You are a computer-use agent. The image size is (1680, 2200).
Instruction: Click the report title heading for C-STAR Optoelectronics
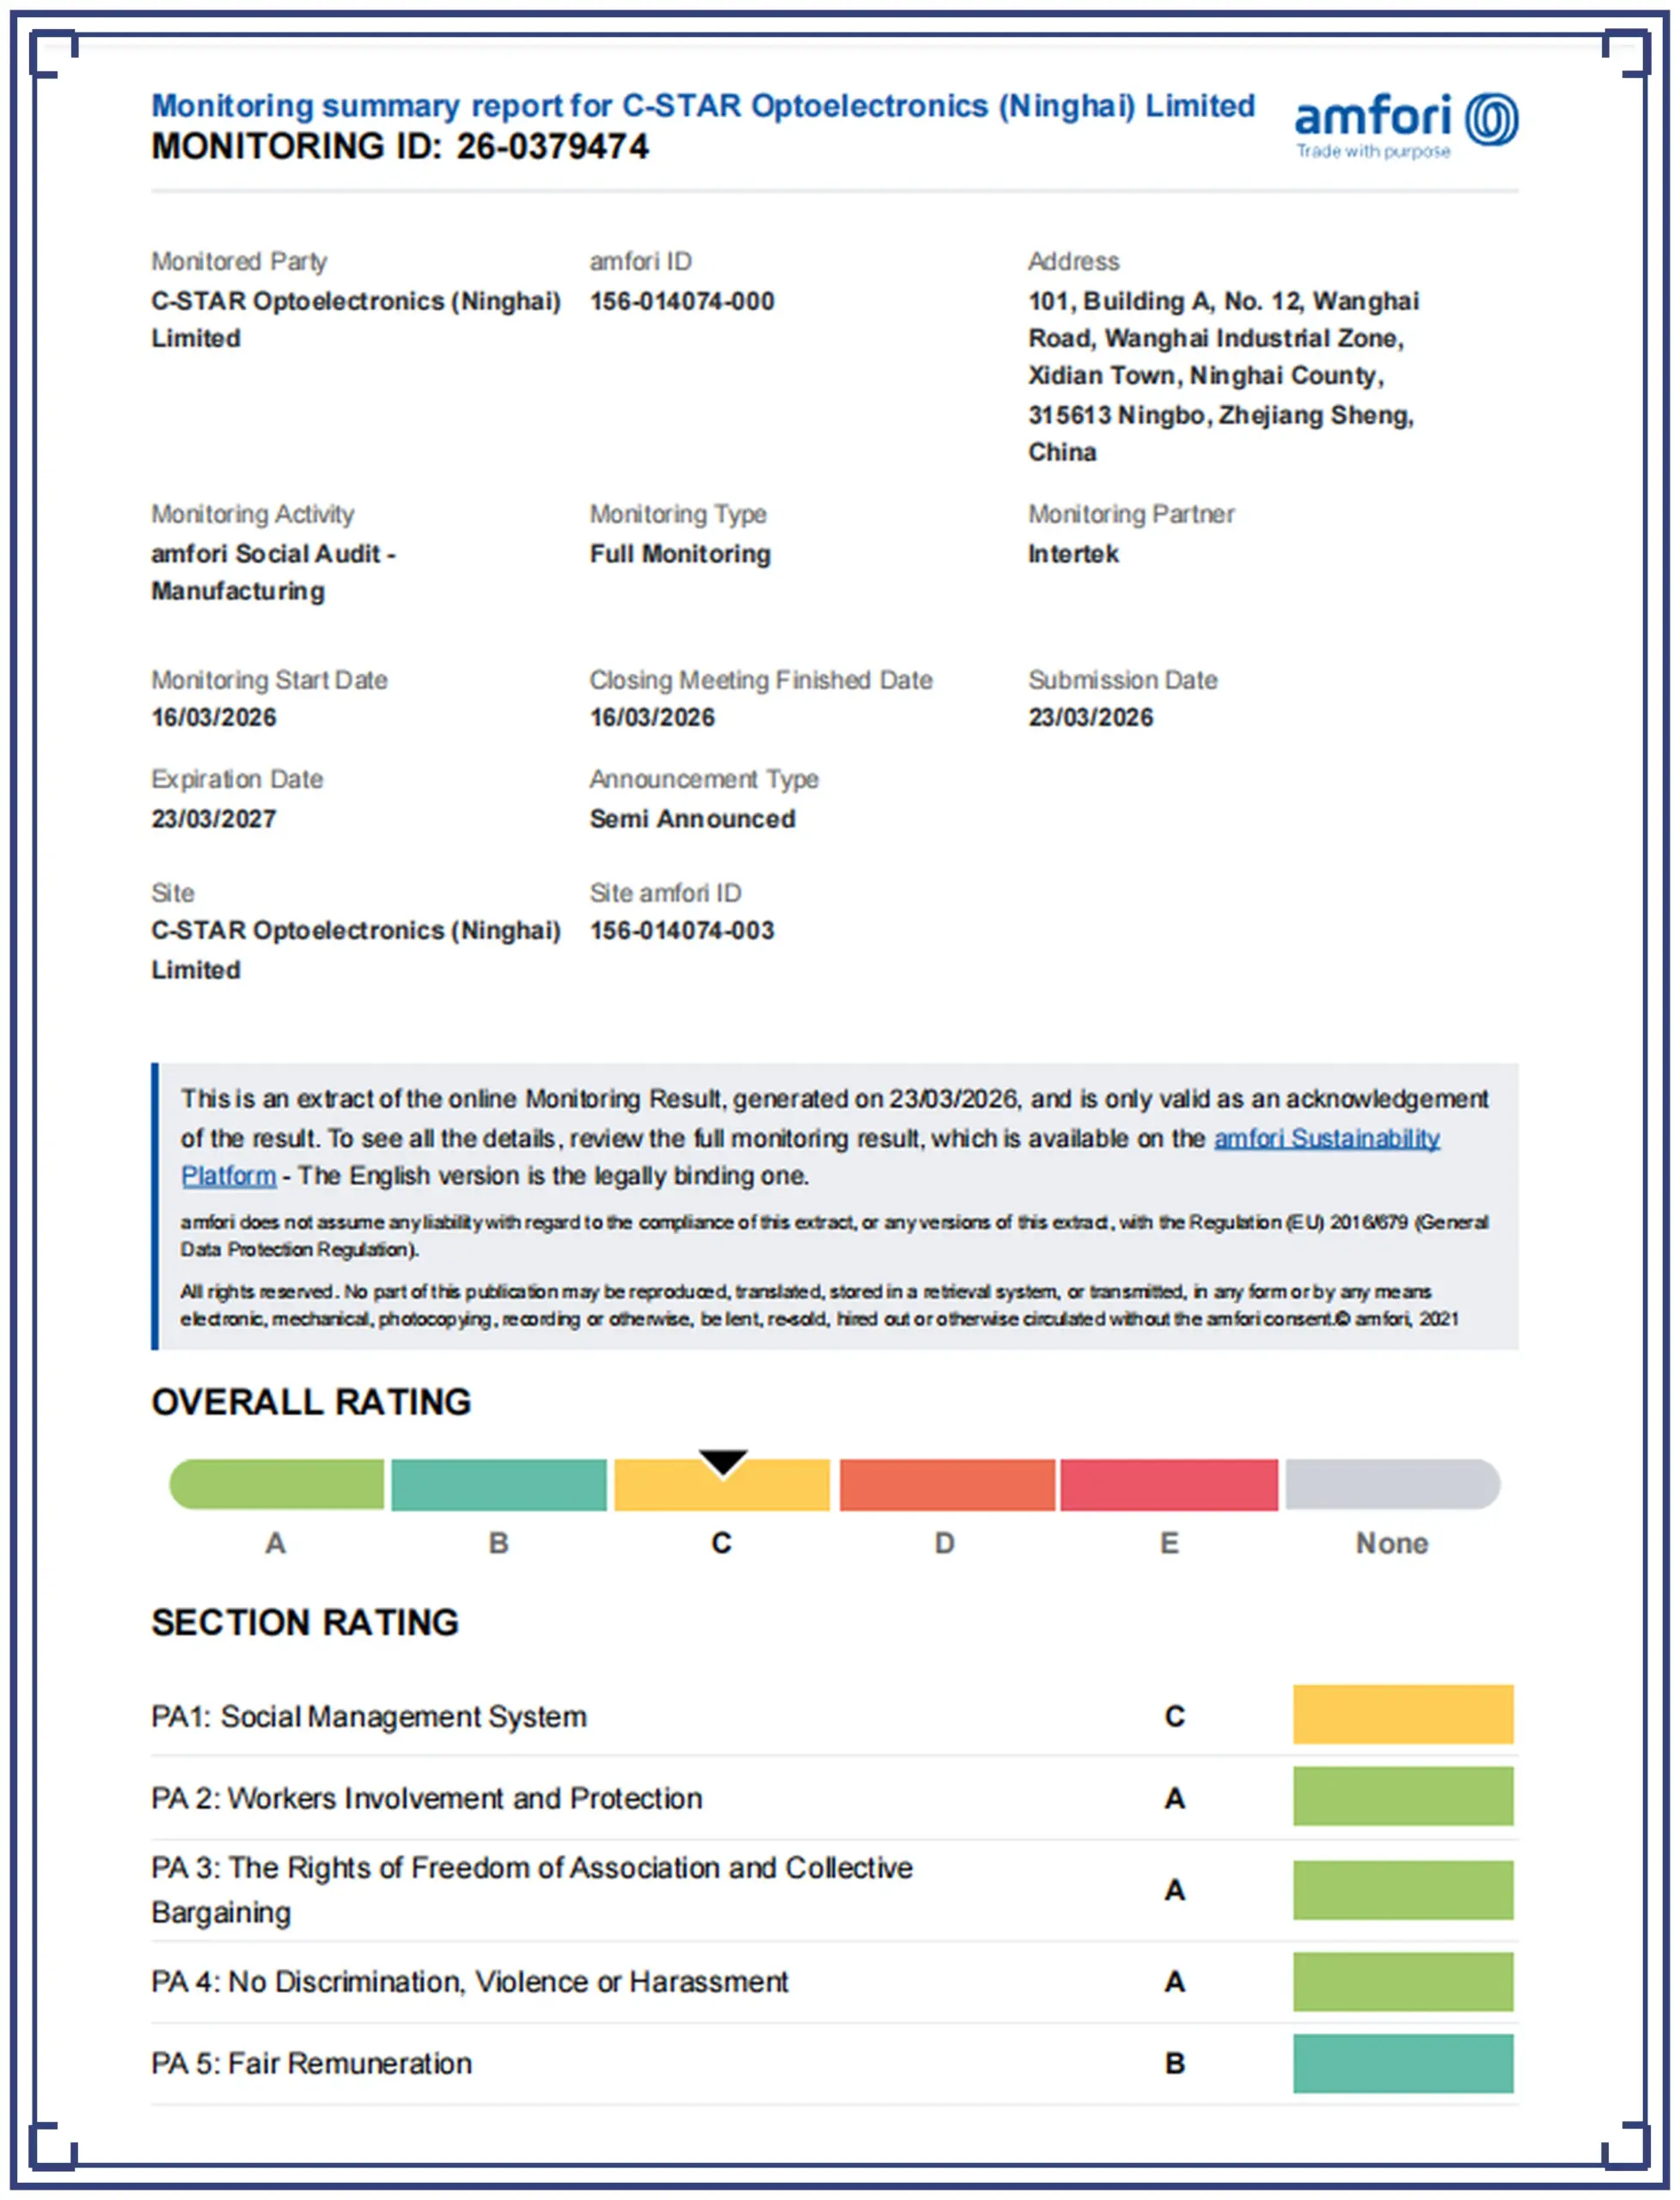pos(703,105)
